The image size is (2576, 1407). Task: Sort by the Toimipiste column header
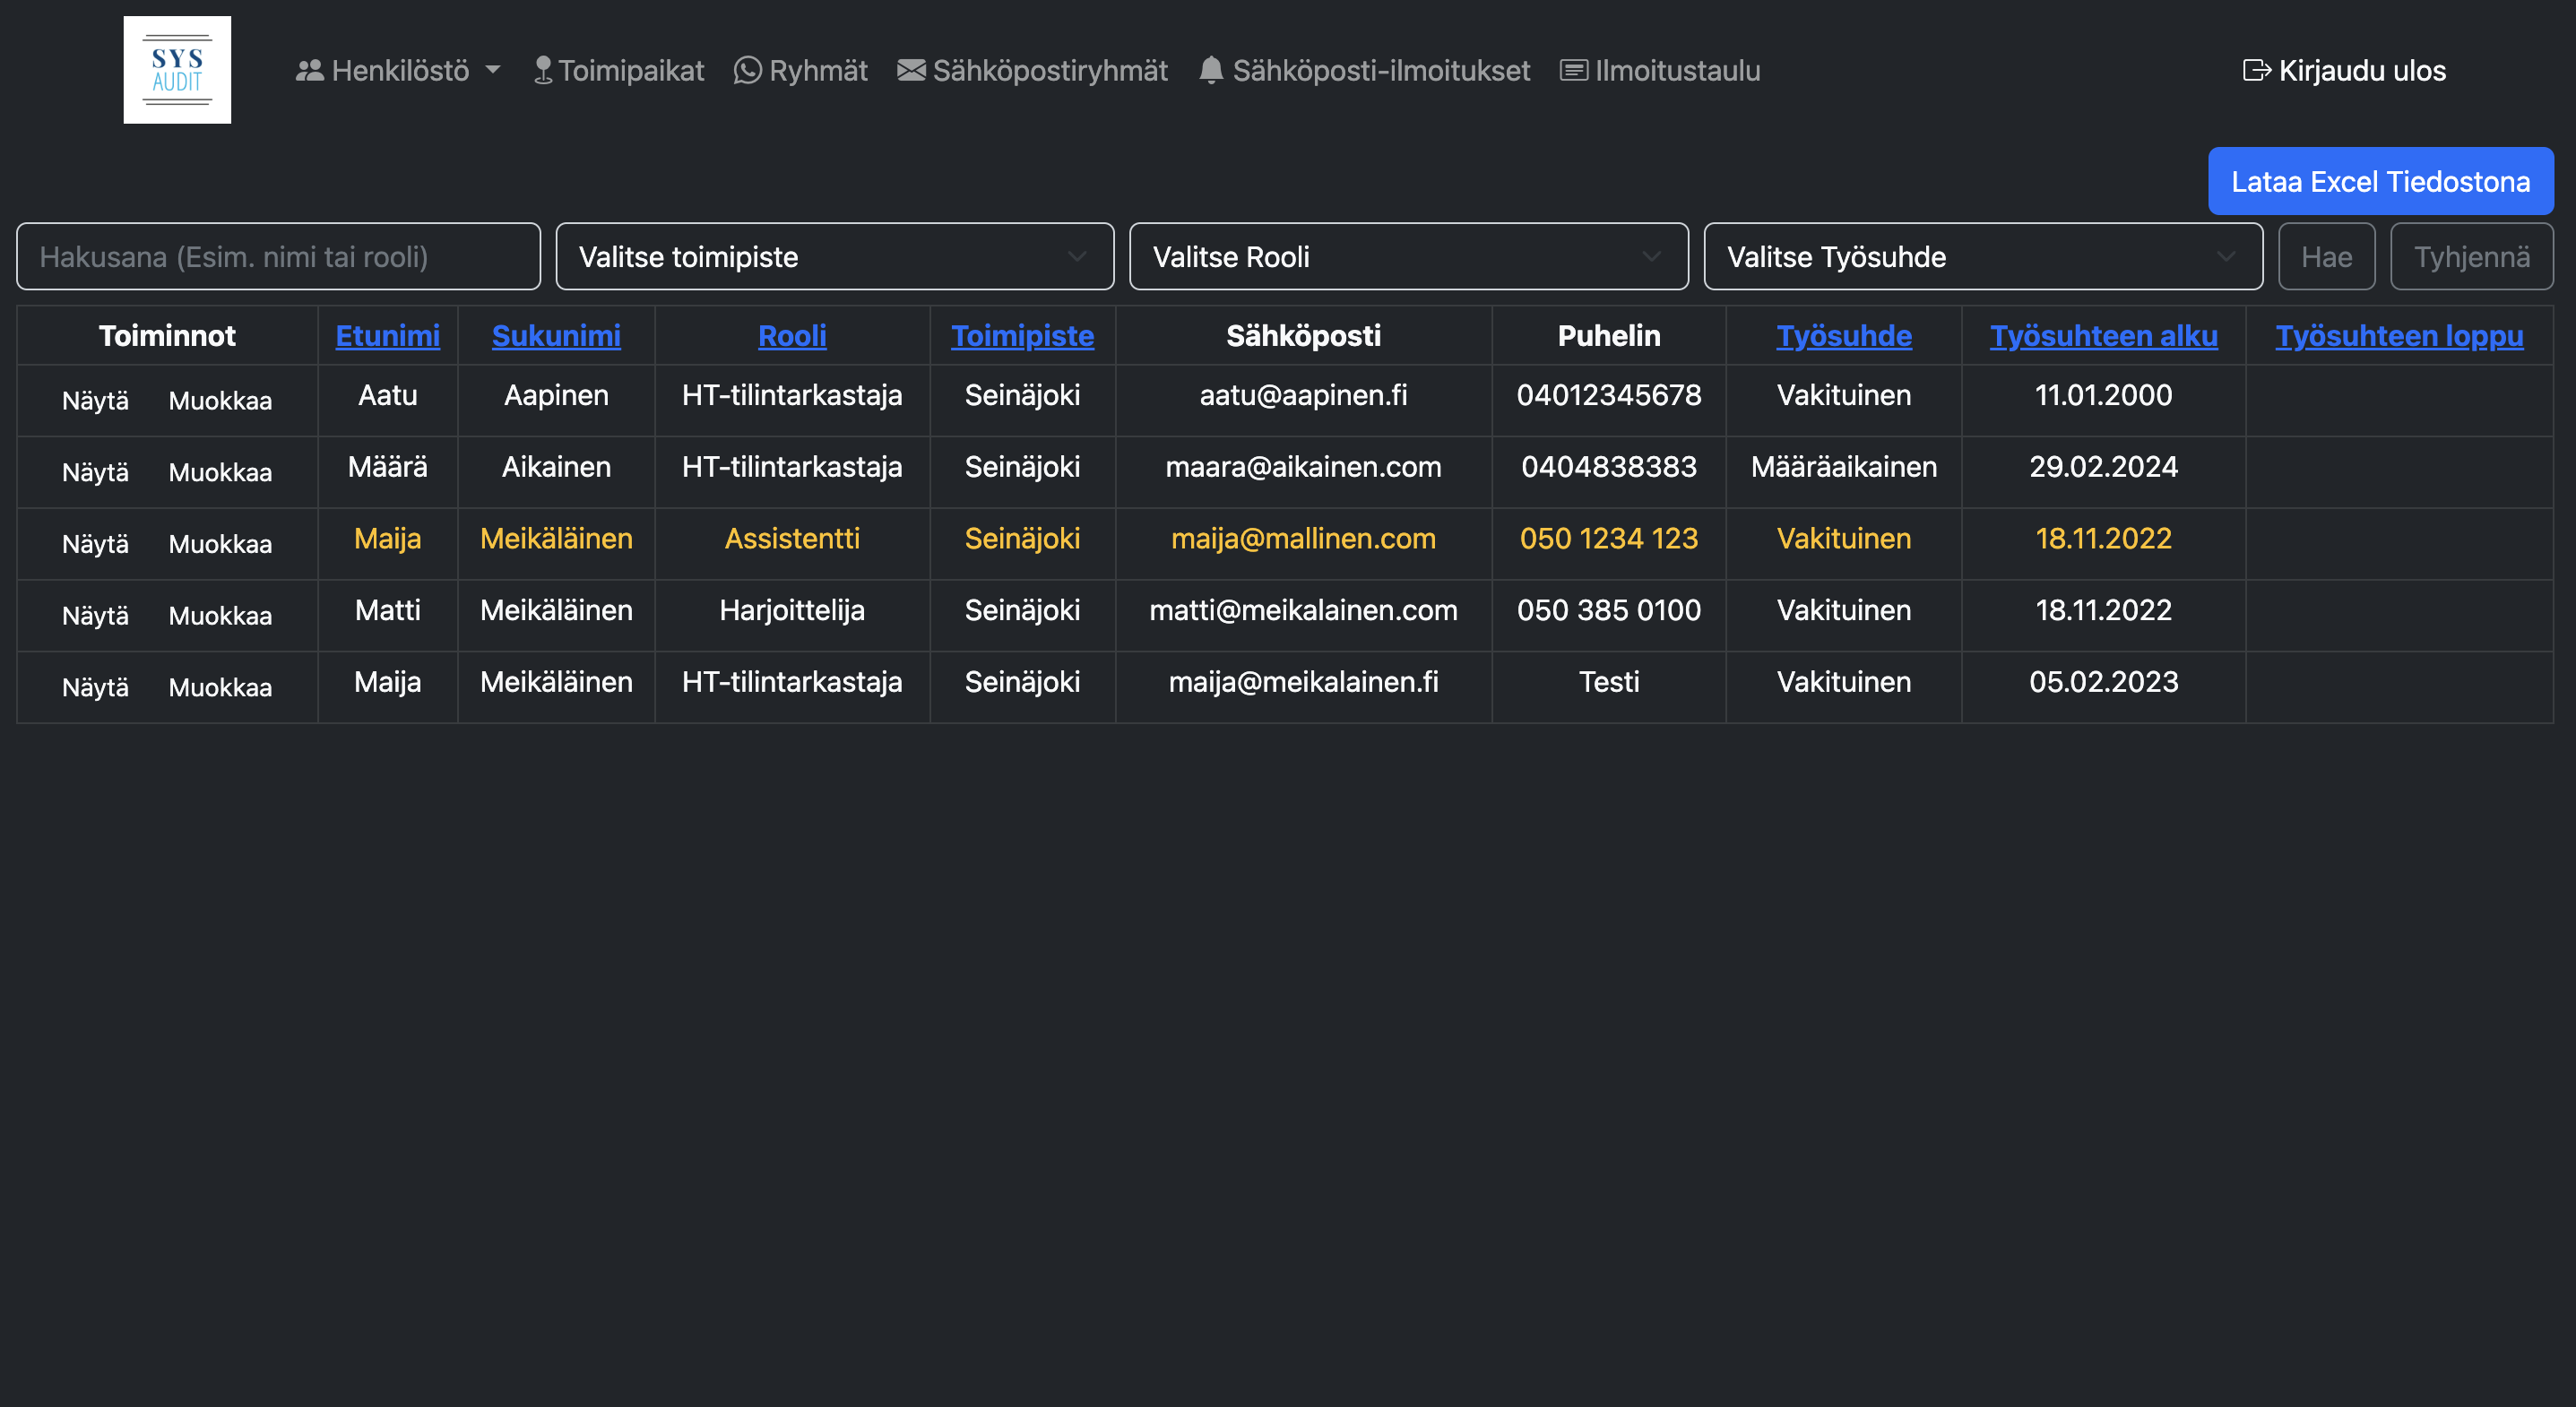(1022, 336)
